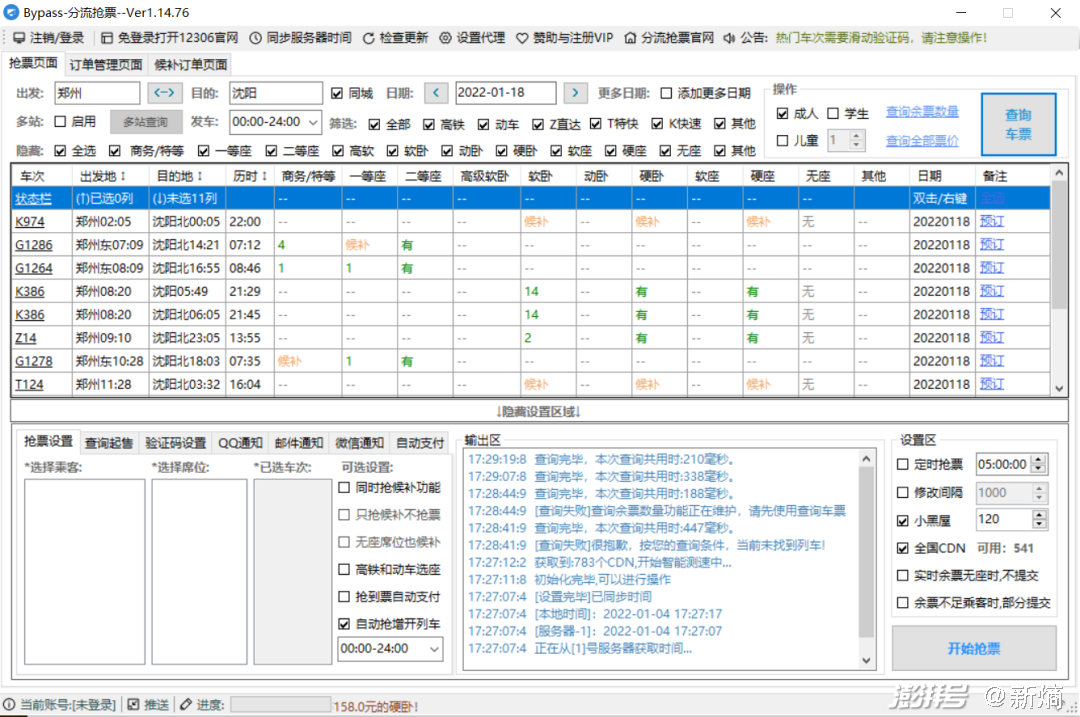Image resolution: width=1080 pixels, height=717 pixels.
Task: Click 同步服务器时间 clock icon
Action: pyautogui.click(x=256, y=38)
